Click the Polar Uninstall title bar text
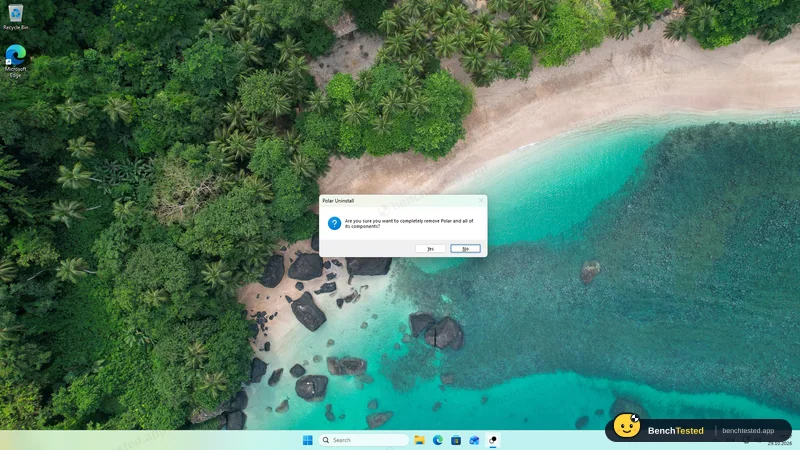This screenshot has height=450, width=800. (x=338, y=201)
